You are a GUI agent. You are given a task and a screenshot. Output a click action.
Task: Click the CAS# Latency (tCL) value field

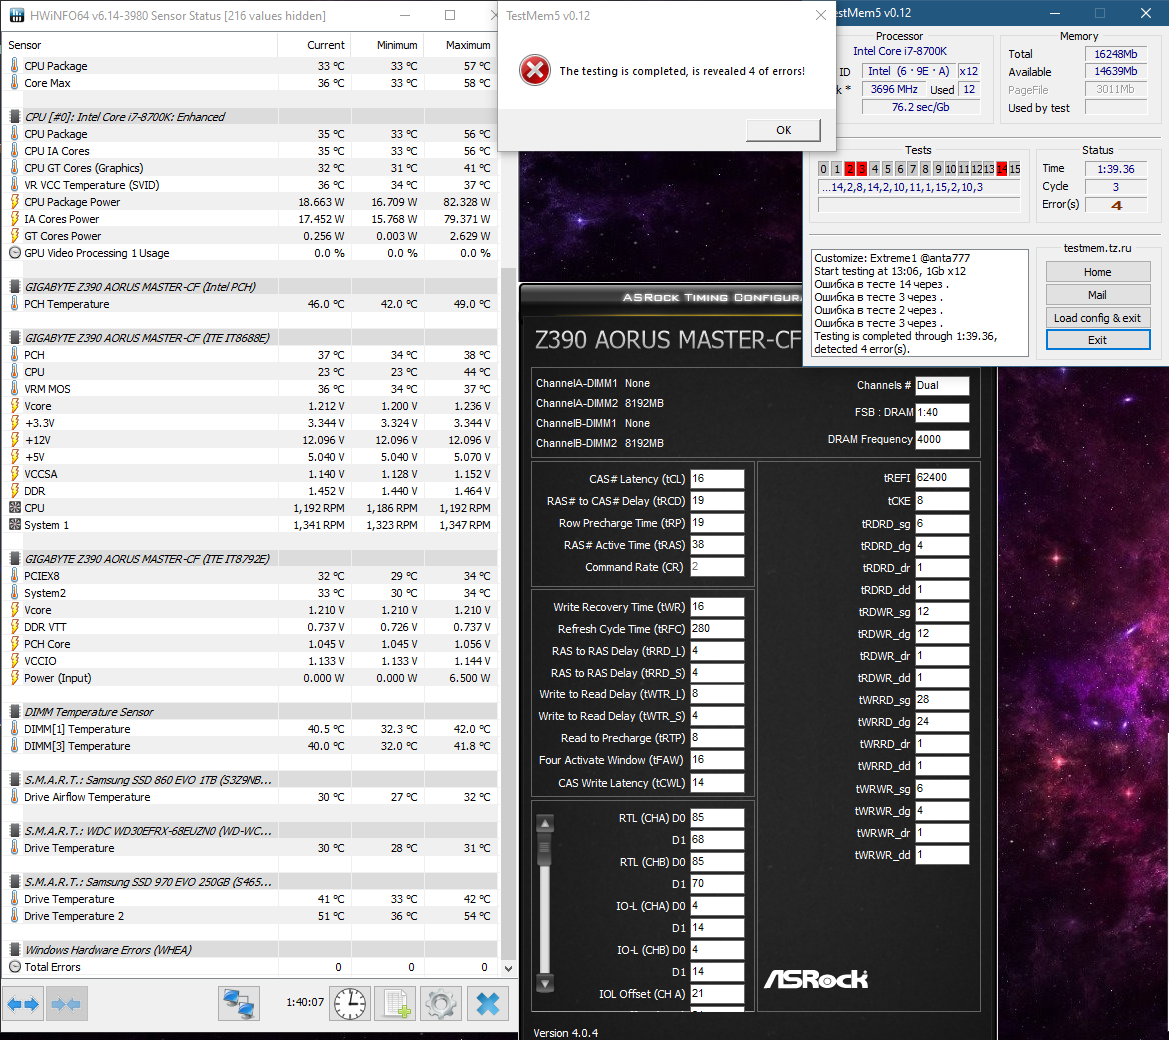coord(716,479)
